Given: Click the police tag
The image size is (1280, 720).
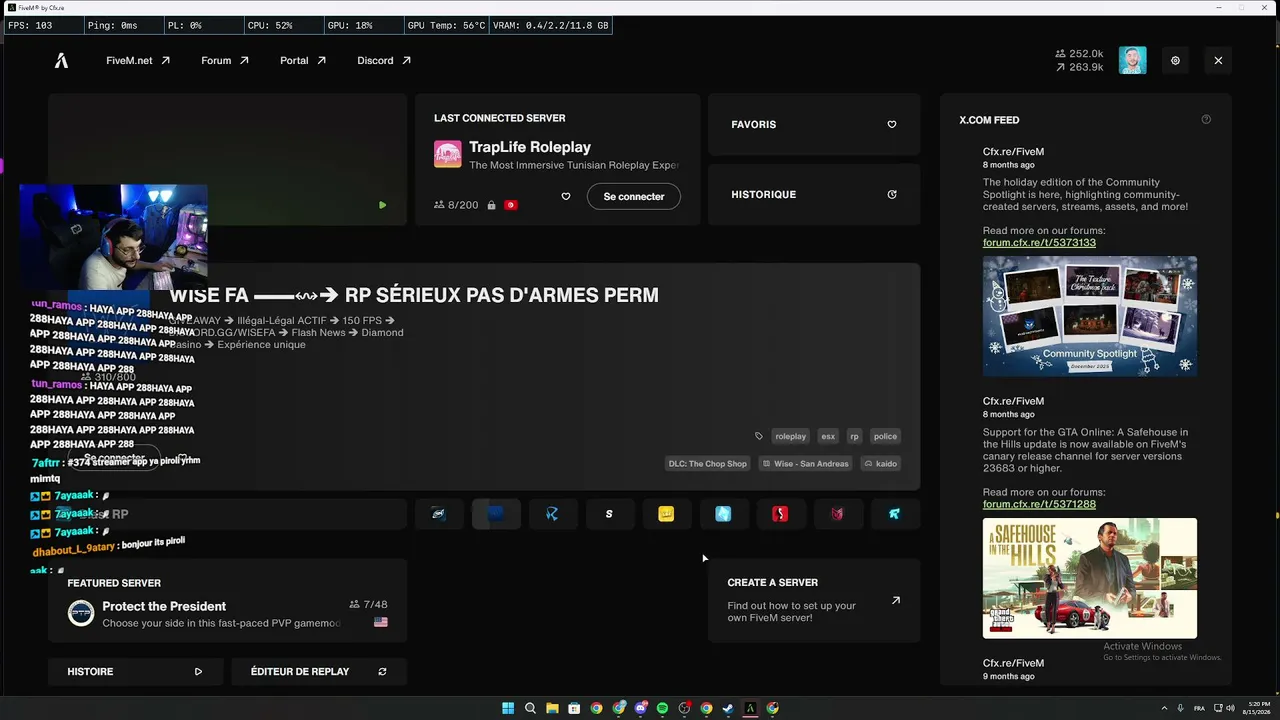Looking at the screenshot, I should (885, 436).
